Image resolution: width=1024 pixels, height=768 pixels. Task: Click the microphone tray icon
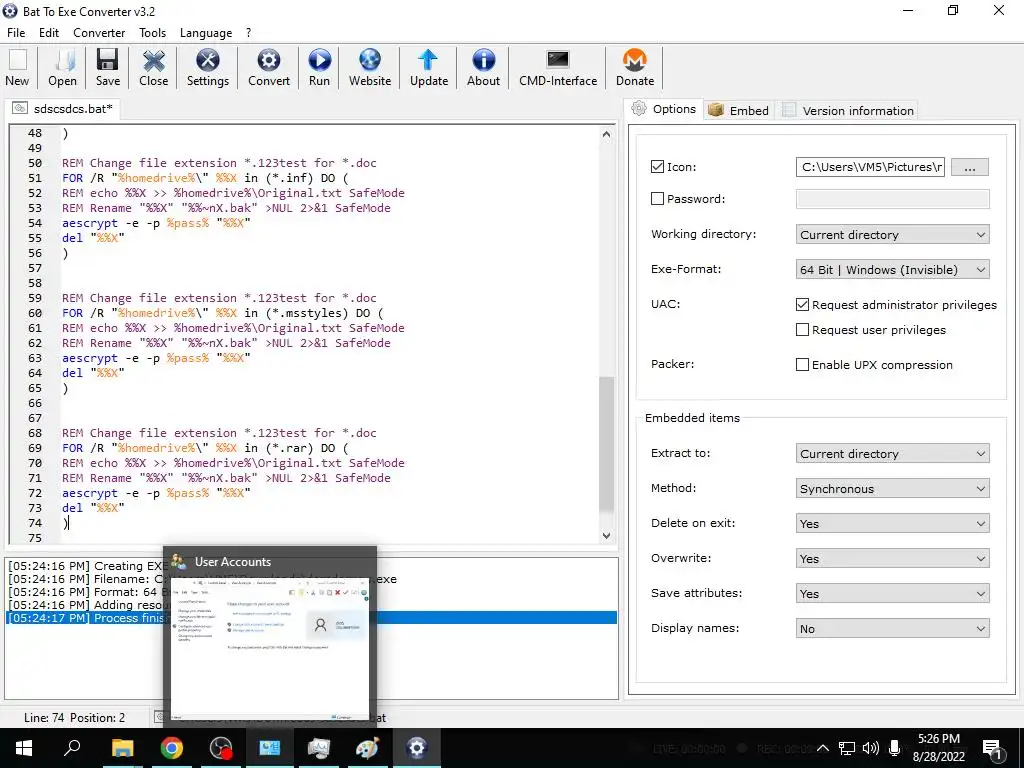[895, 748]
